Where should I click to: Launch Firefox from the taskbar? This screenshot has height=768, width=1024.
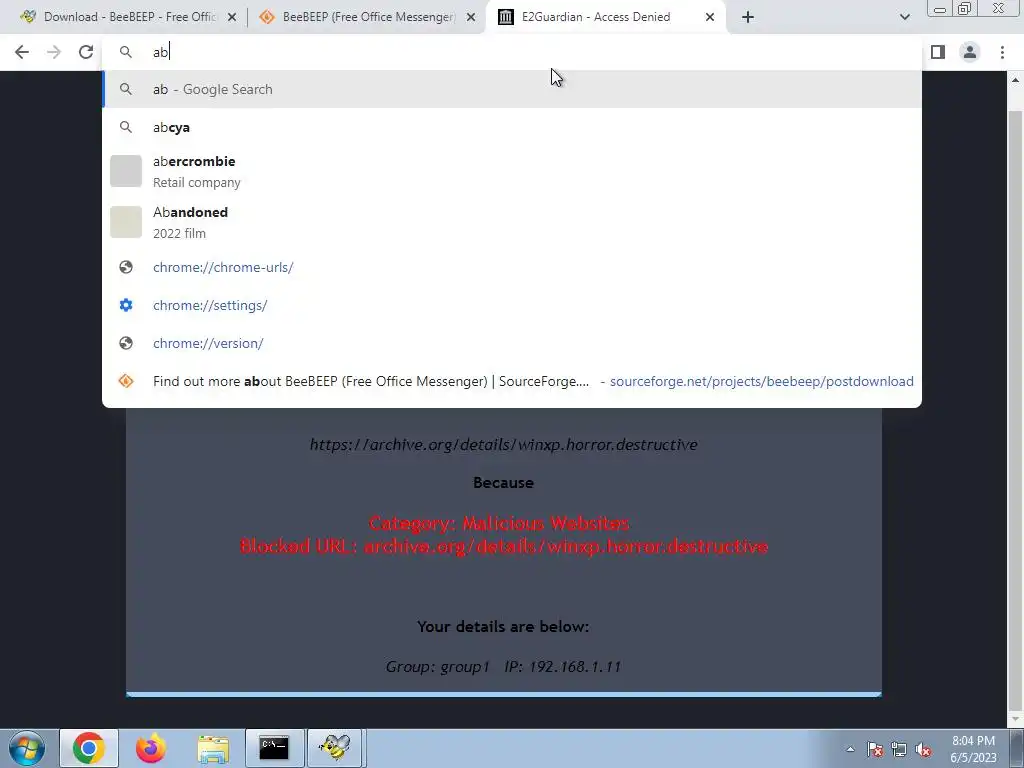151,748
